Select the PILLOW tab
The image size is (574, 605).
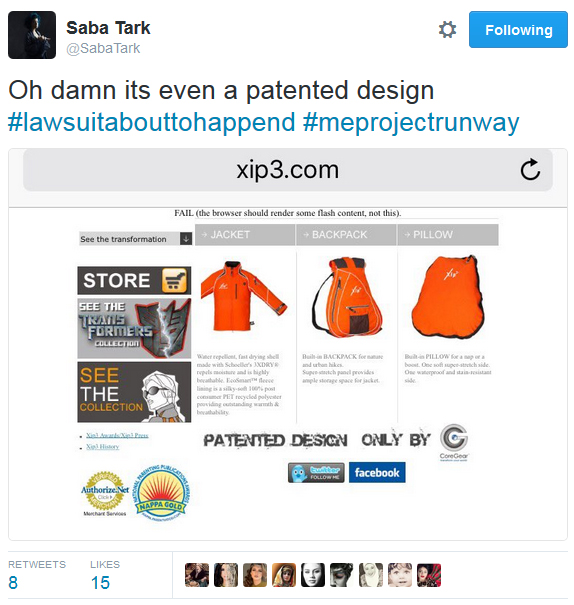(448, 235)
